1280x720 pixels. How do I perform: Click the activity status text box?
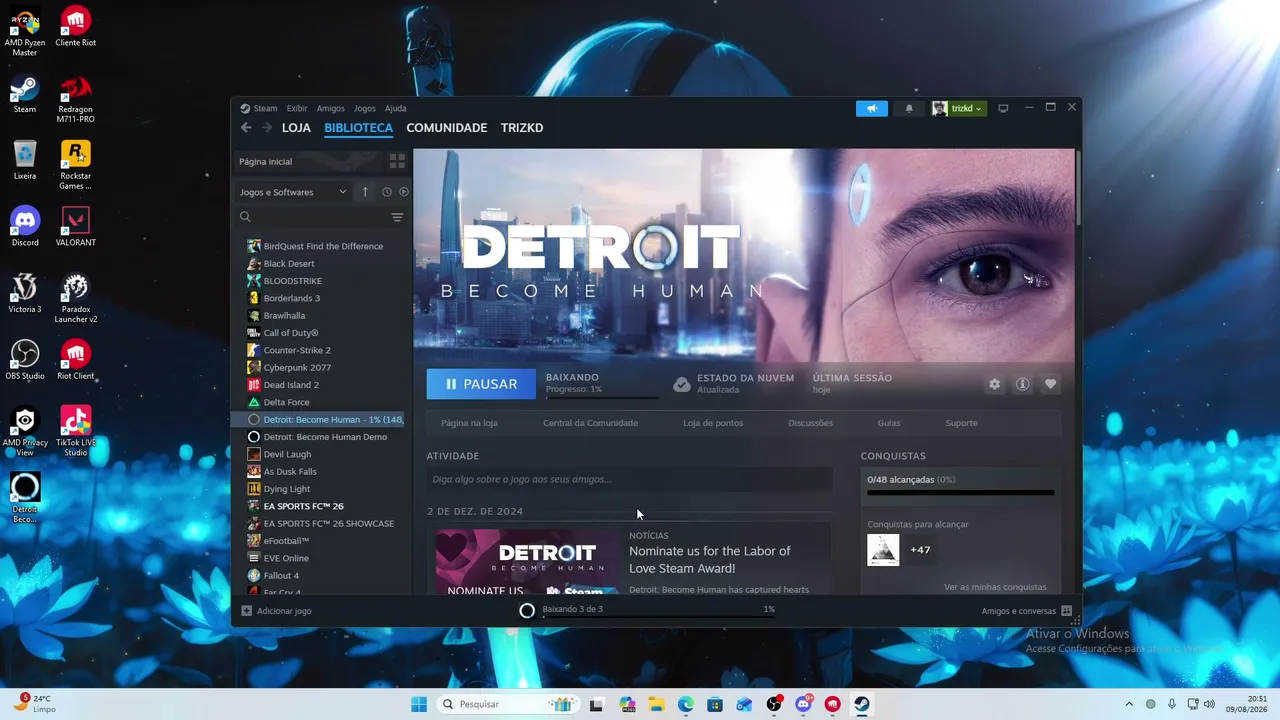(629, 480)
